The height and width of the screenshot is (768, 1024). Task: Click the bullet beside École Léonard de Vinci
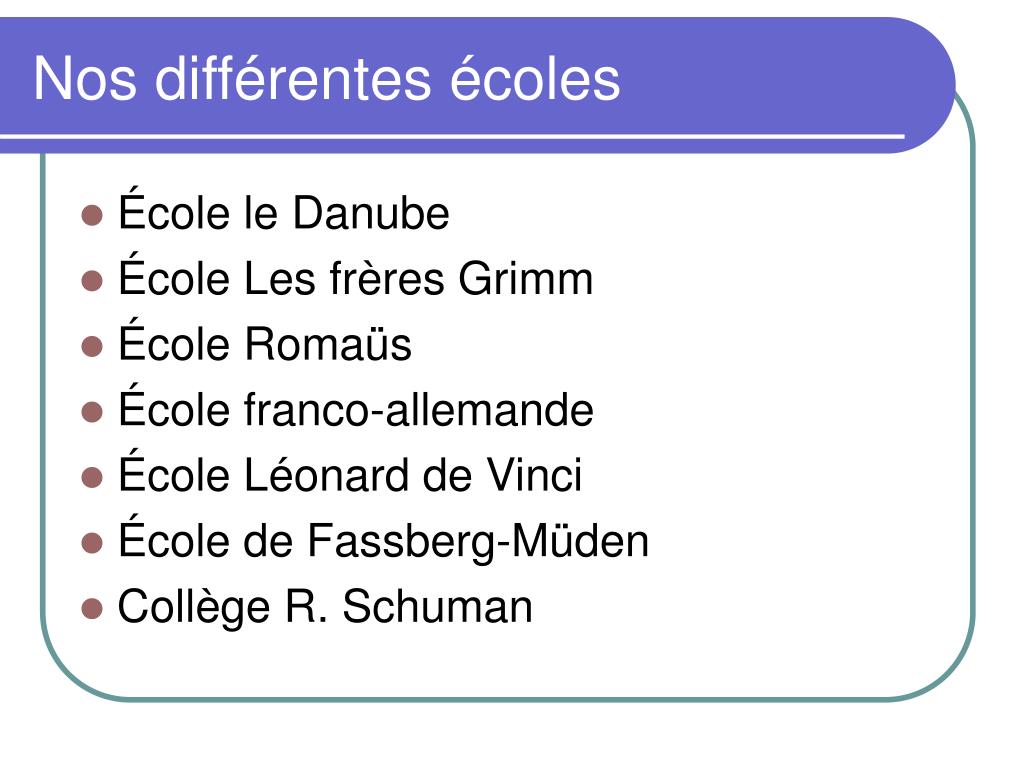[x=92, y=477]
